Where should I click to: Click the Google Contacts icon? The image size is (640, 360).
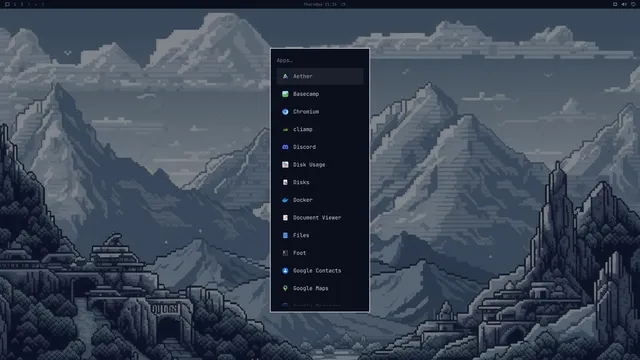tap(285, 271)
